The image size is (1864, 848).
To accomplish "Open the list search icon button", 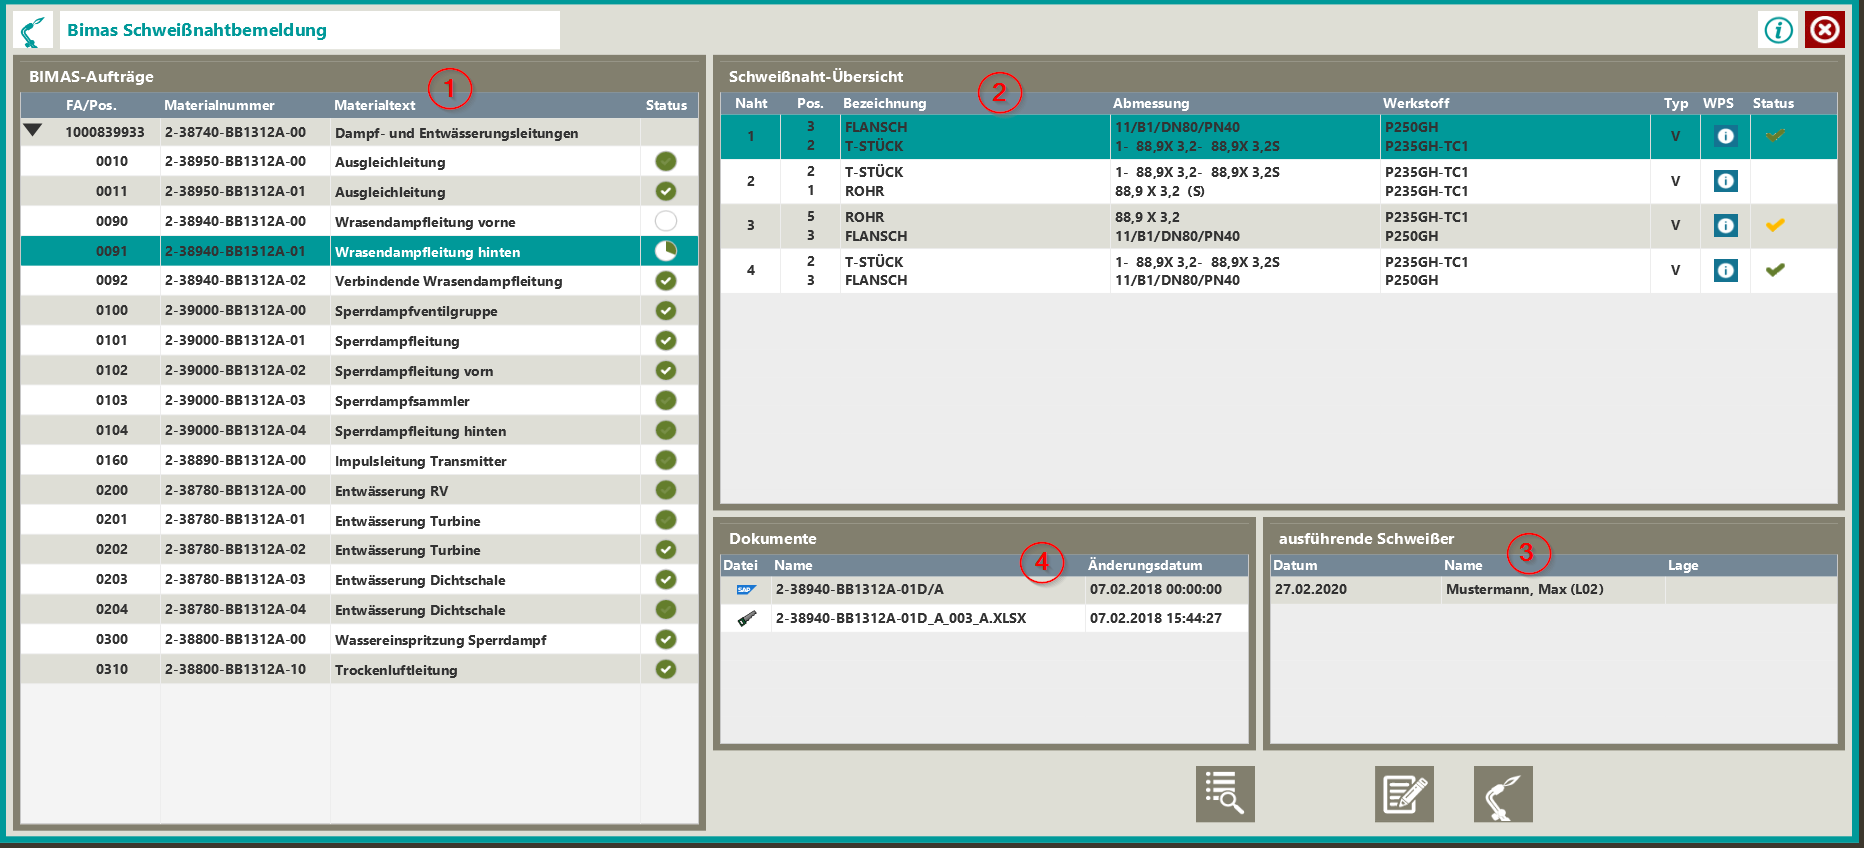I will tap(1224, 794).
